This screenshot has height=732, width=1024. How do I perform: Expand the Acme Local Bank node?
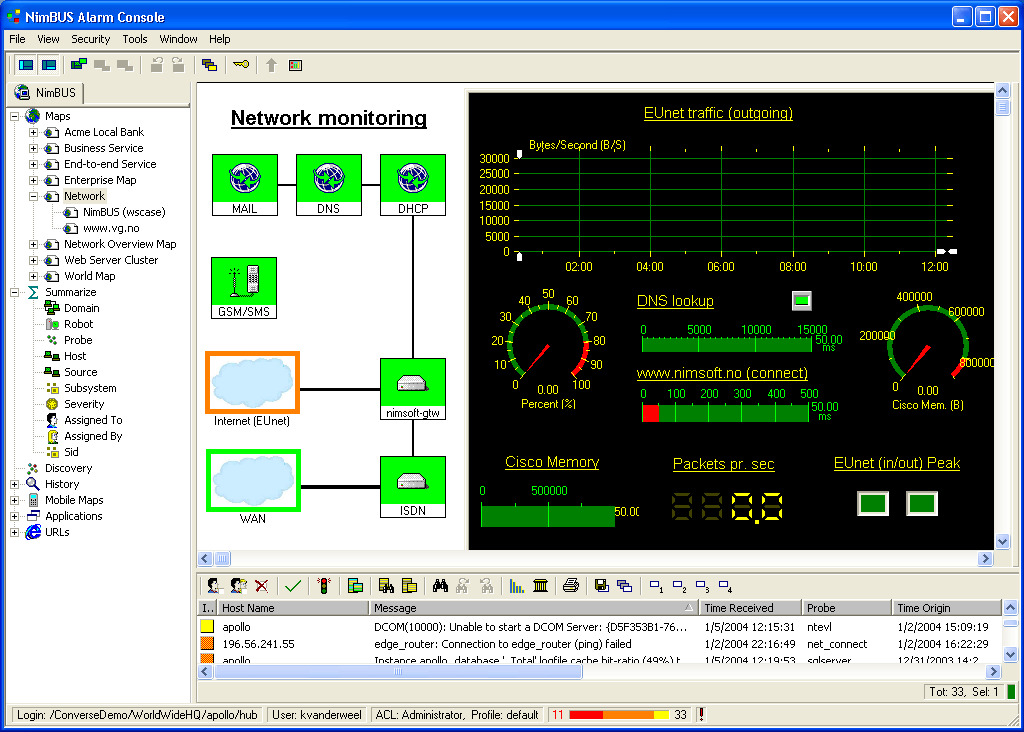point(33,133)
